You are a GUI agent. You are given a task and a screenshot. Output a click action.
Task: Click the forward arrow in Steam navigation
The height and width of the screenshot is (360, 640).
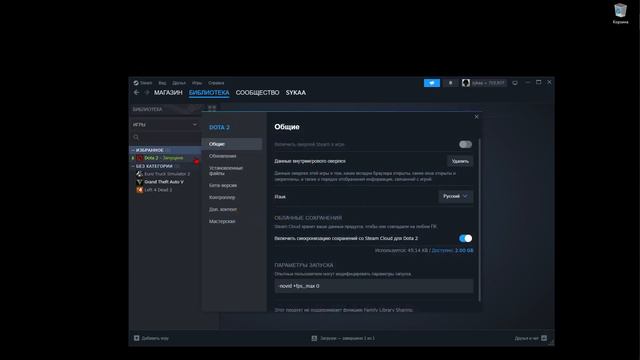tap(147, 93)
